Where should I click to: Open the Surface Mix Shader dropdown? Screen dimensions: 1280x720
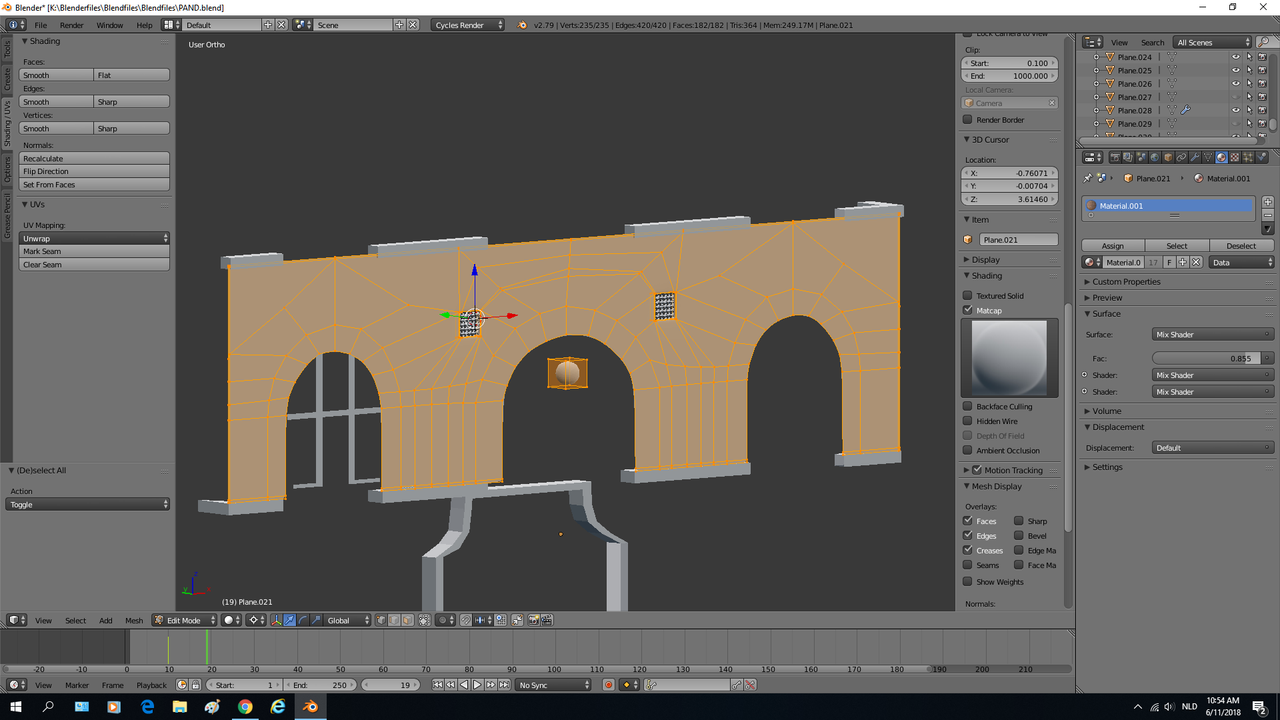tap(1212, 334)
